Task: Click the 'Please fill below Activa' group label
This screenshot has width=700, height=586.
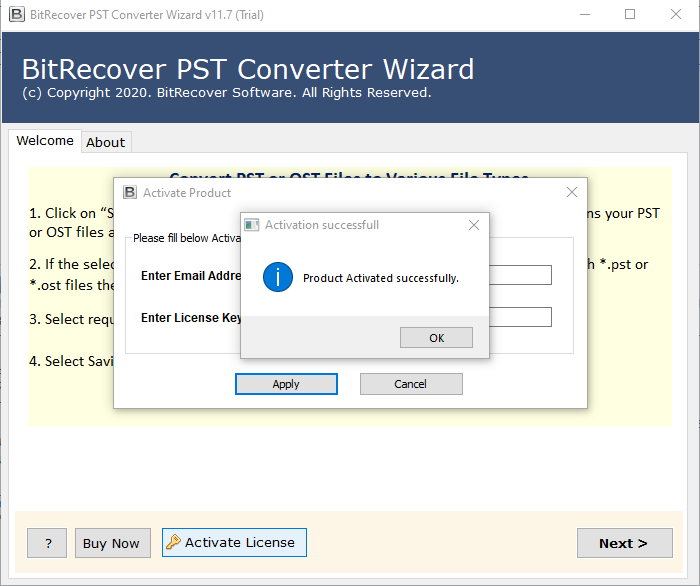Action: point(187,238)
